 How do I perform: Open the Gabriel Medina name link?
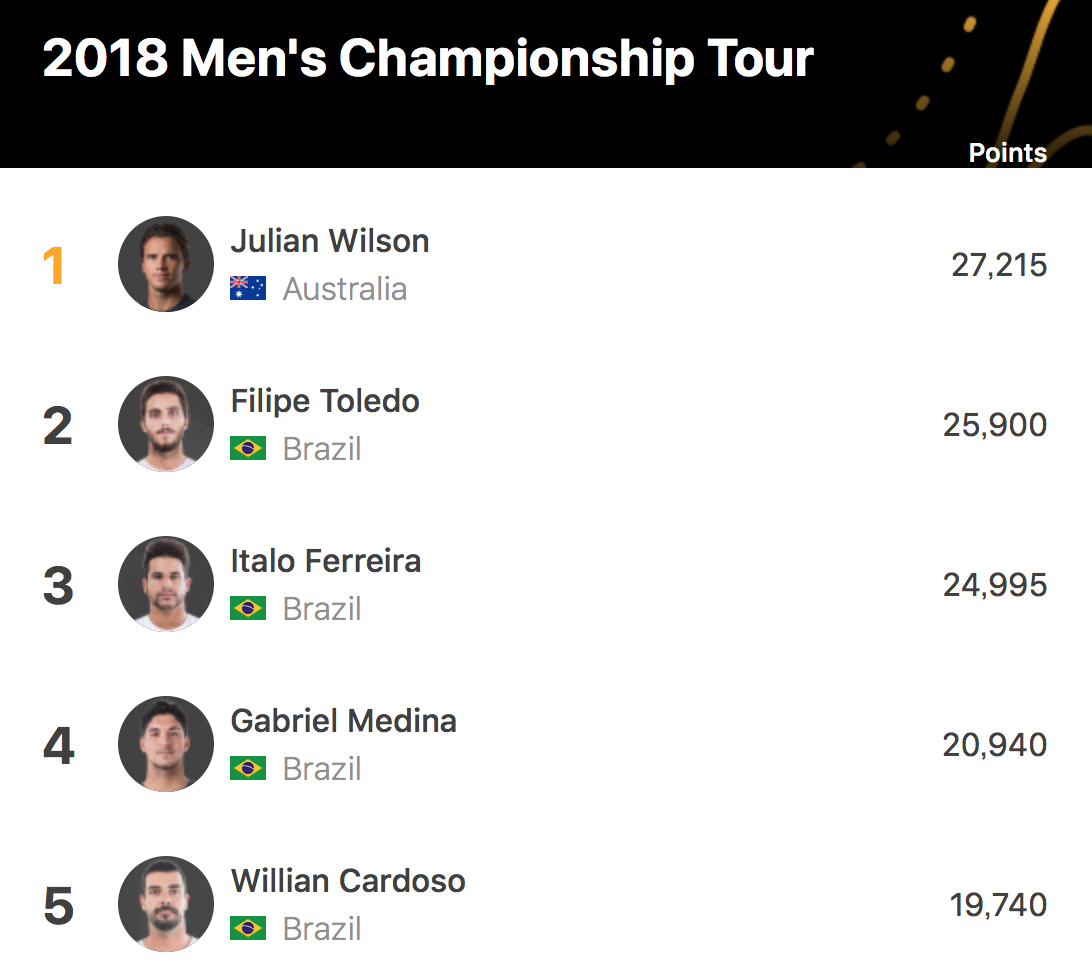344,721
